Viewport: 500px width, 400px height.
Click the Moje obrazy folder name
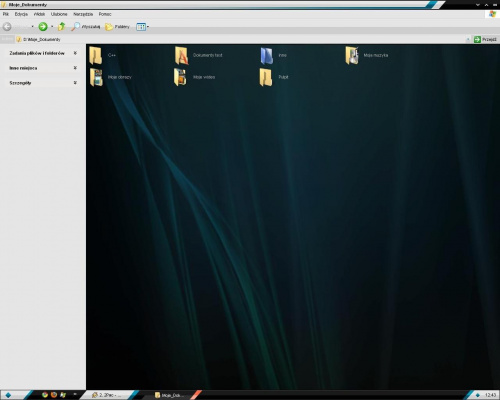tap(120, 77)
